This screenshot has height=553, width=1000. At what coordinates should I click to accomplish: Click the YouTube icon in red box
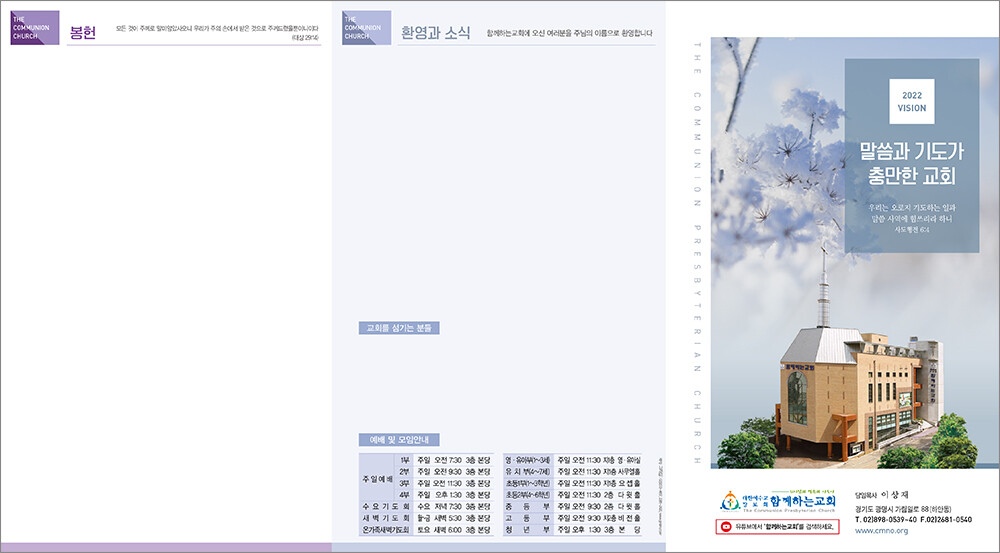pos(726,525)
